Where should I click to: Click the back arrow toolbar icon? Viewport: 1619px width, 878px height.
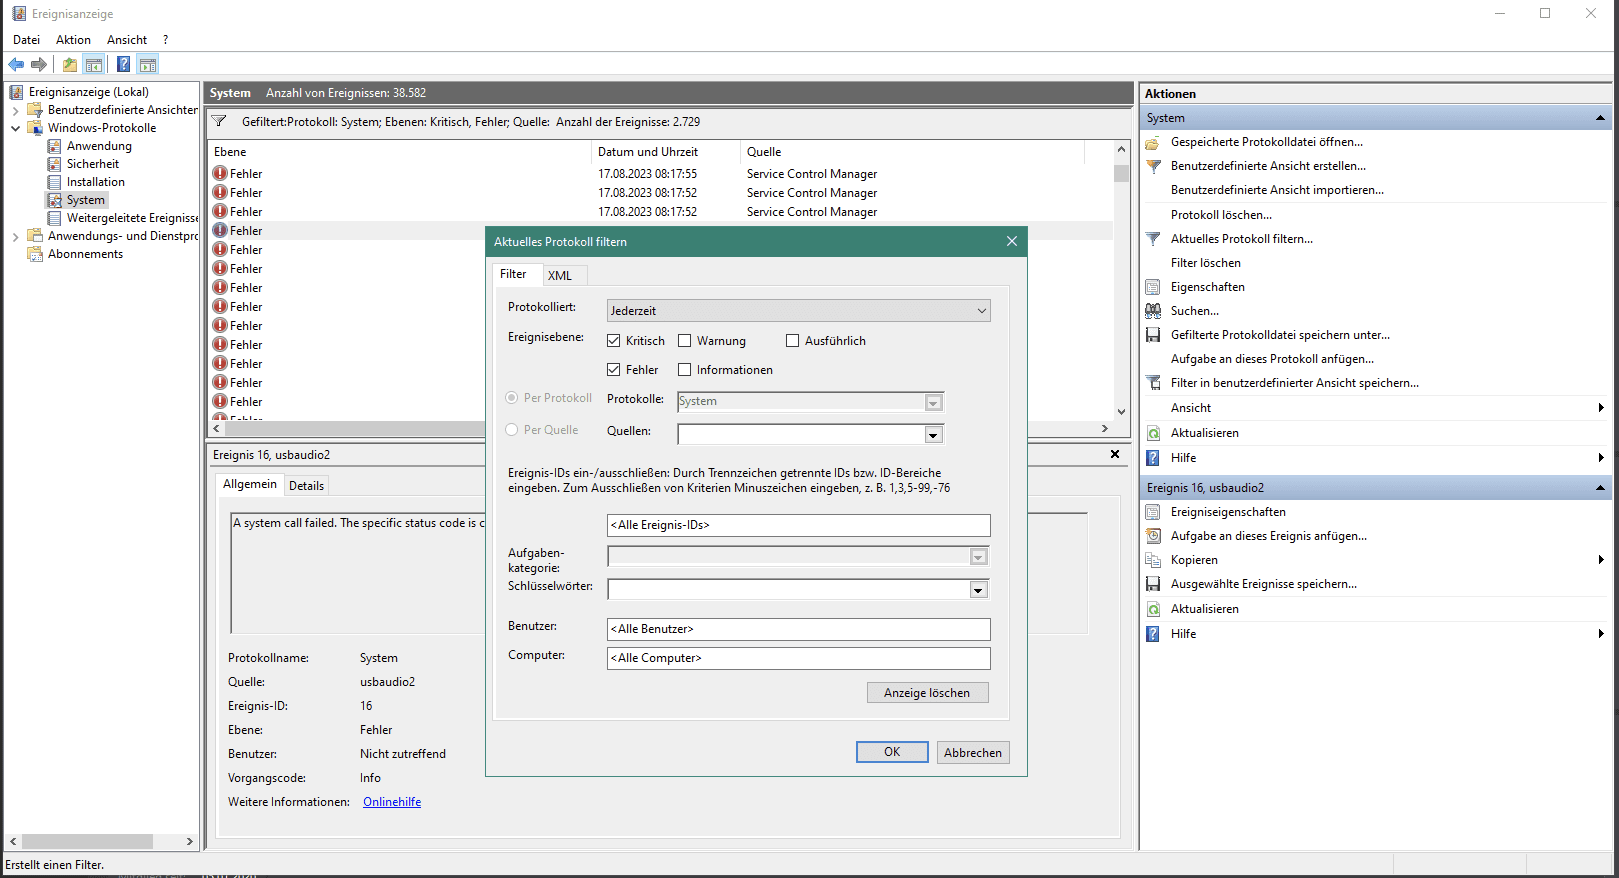point(16,65)
